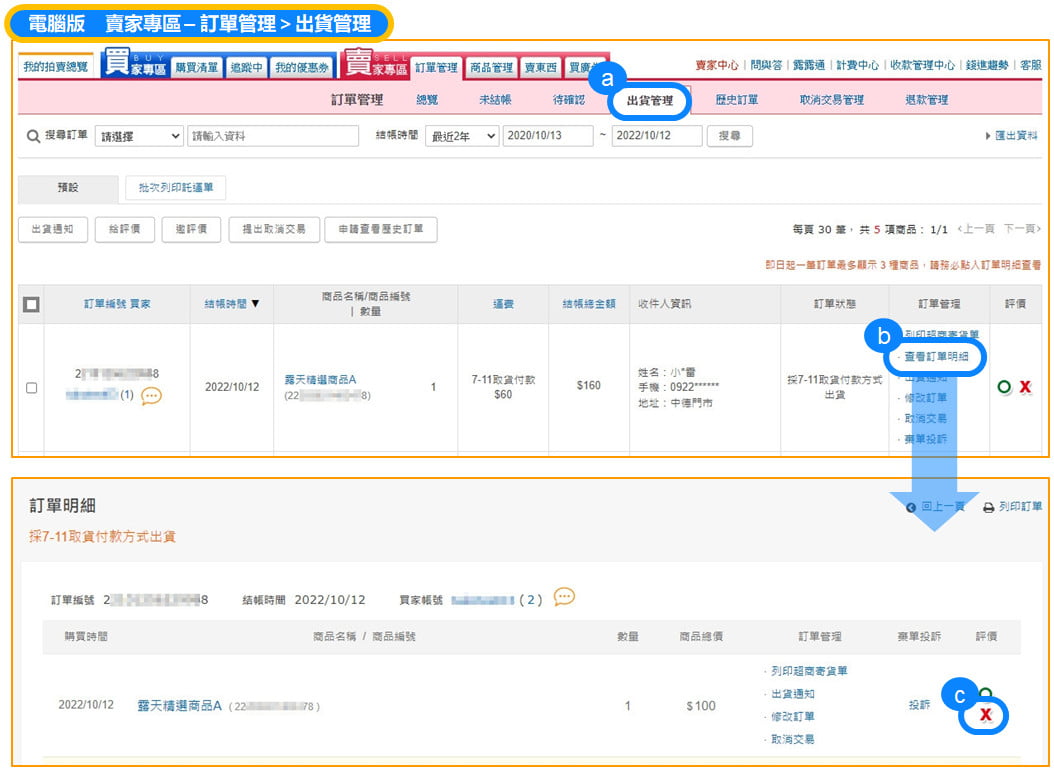Open the 請選擇 search type dropdown

click(139, 136)
